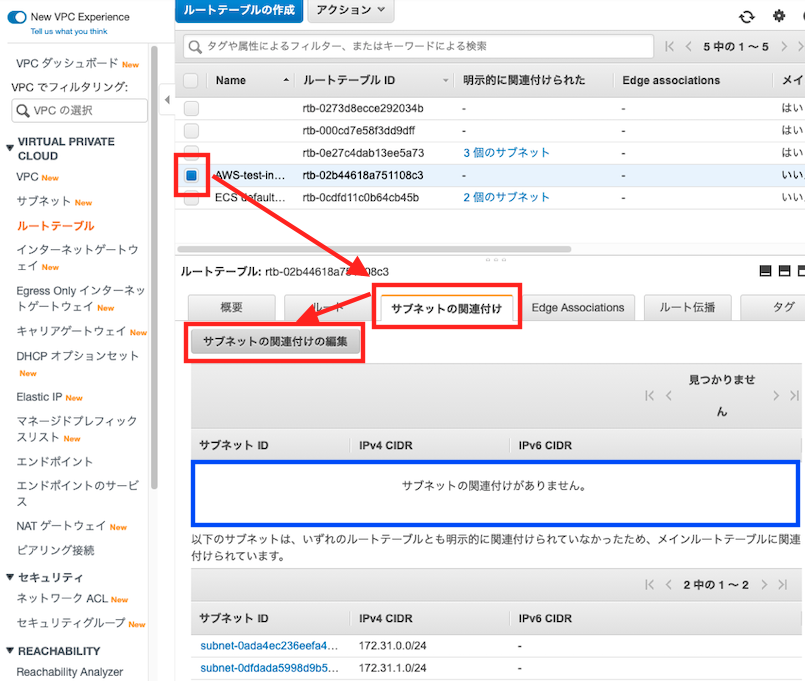Open ネットワーク ACL in sidebar

pos(62,598)
